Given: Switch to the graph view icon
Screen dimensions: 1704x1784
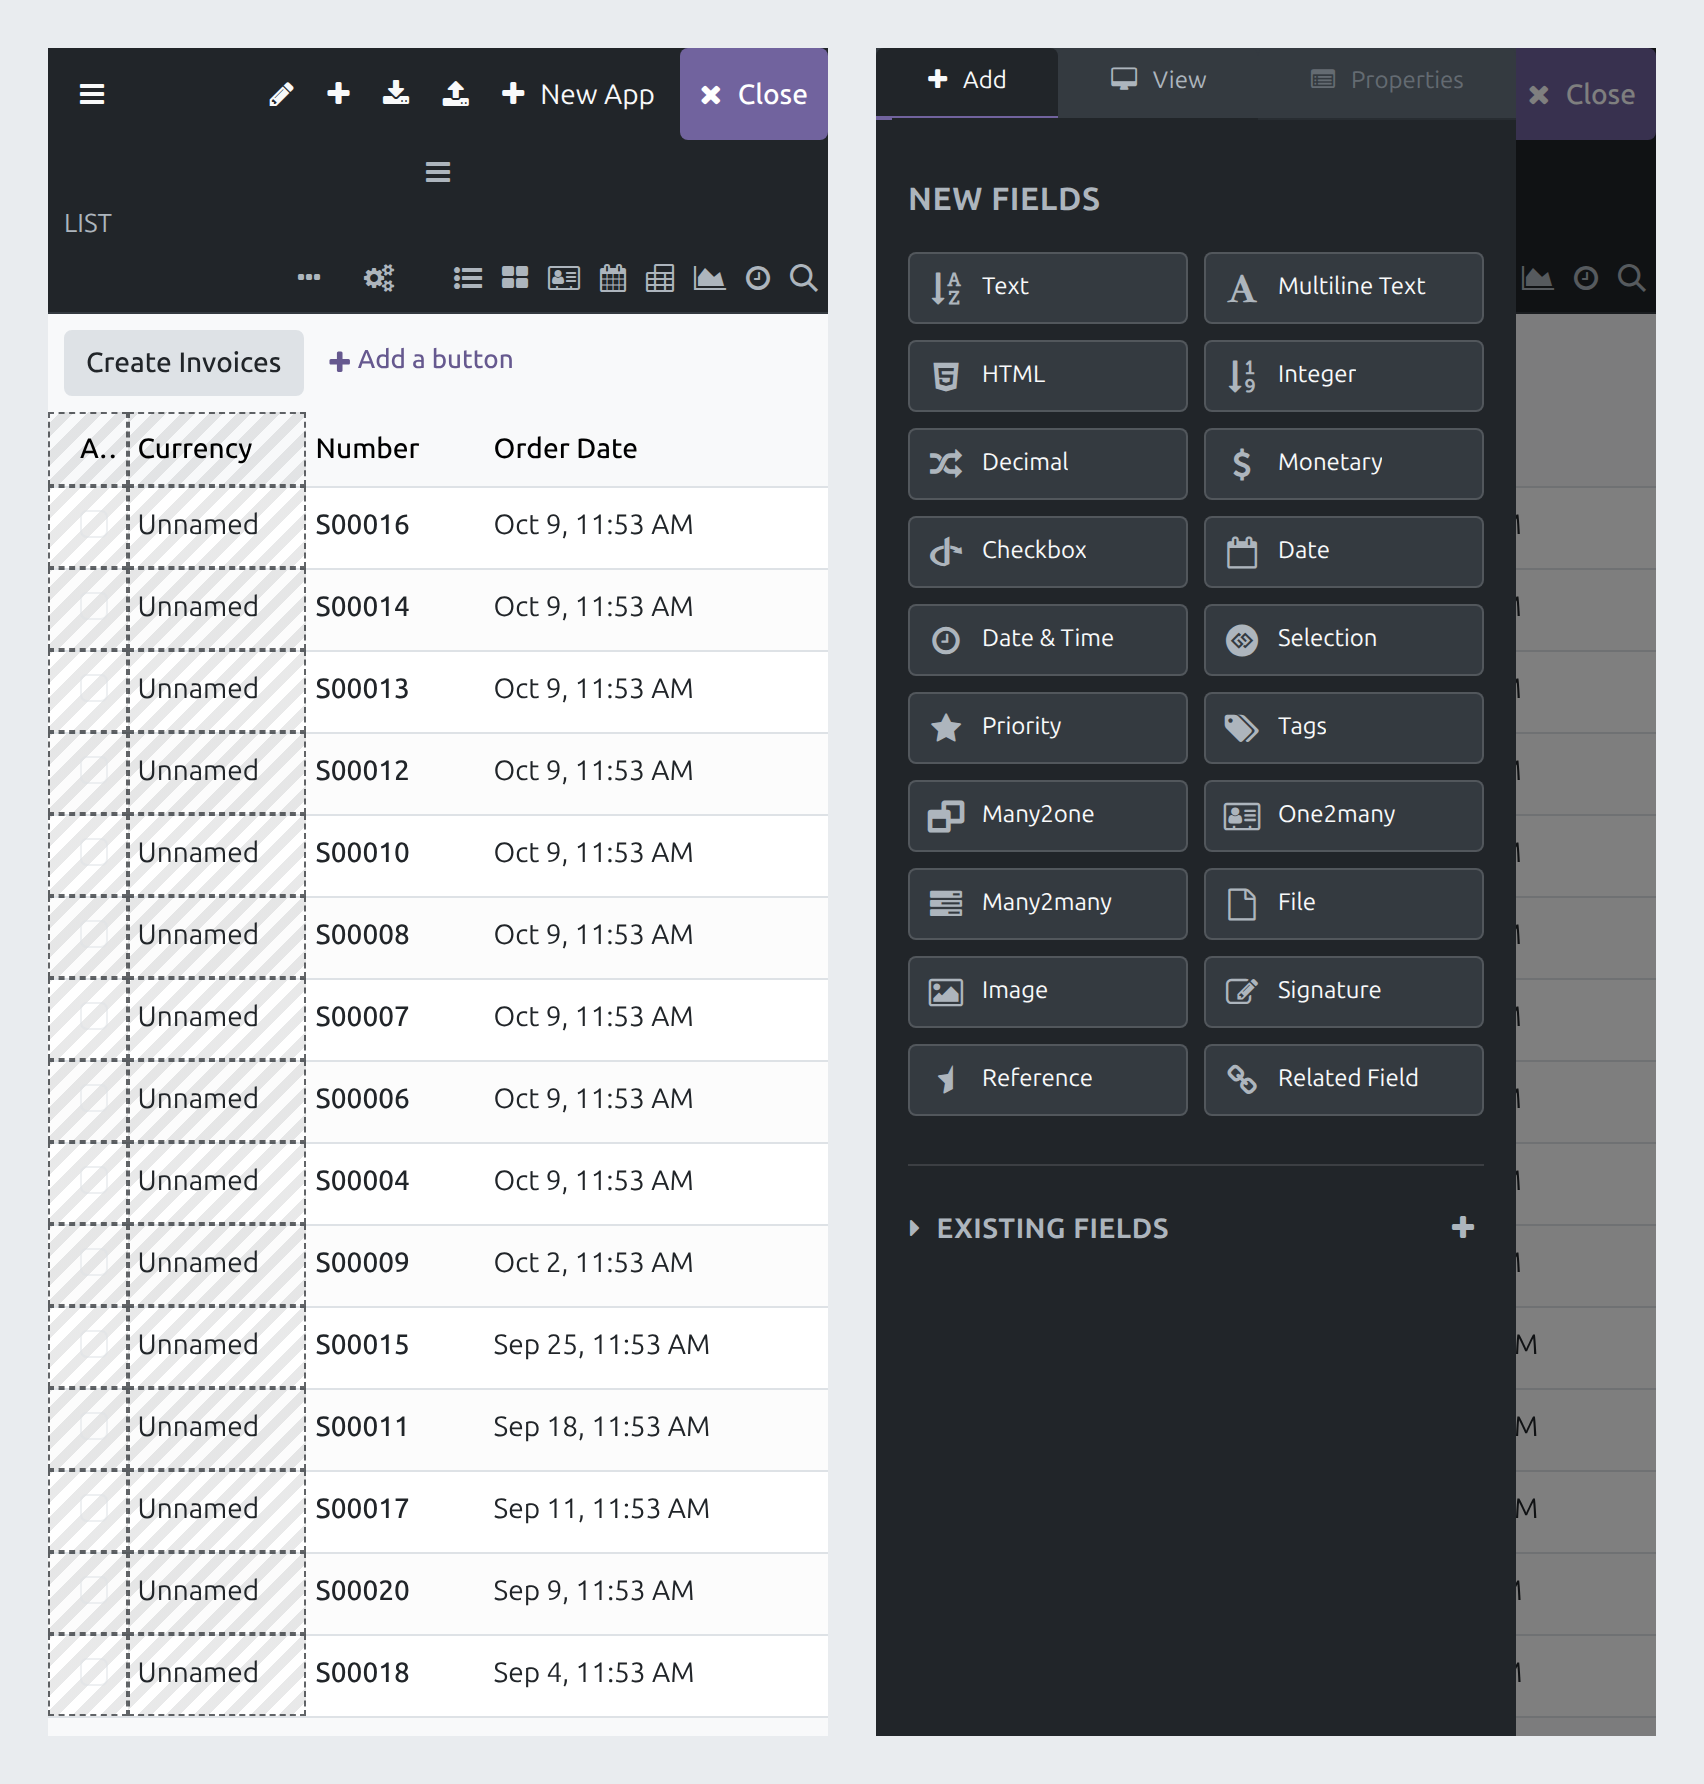Looking at the screenshot, I should (709, 277).
